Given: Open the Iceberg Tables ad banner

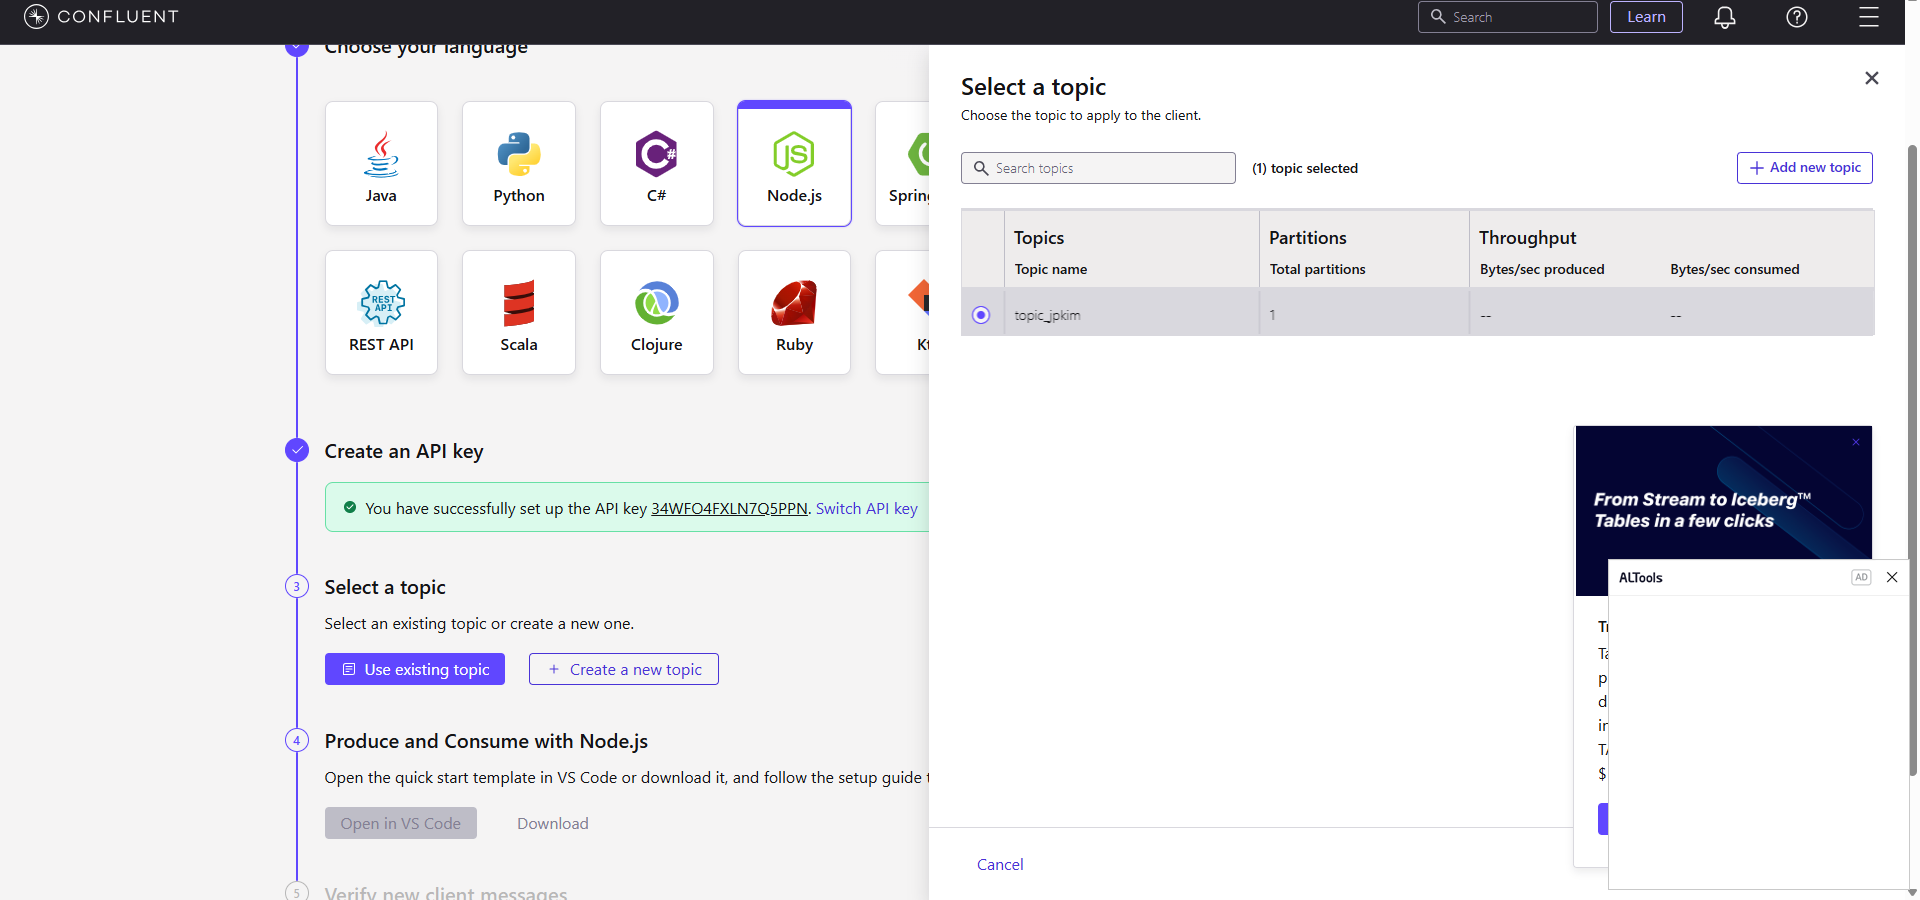Looking at the screenshot, I should [x=1723, y=510].
